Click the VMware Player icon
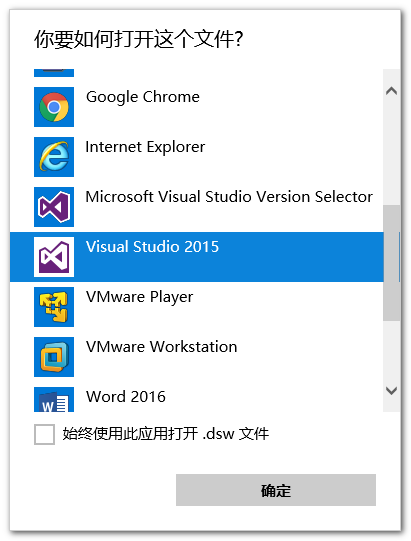Viewport: 411px width, 541px height. [54, 307]
